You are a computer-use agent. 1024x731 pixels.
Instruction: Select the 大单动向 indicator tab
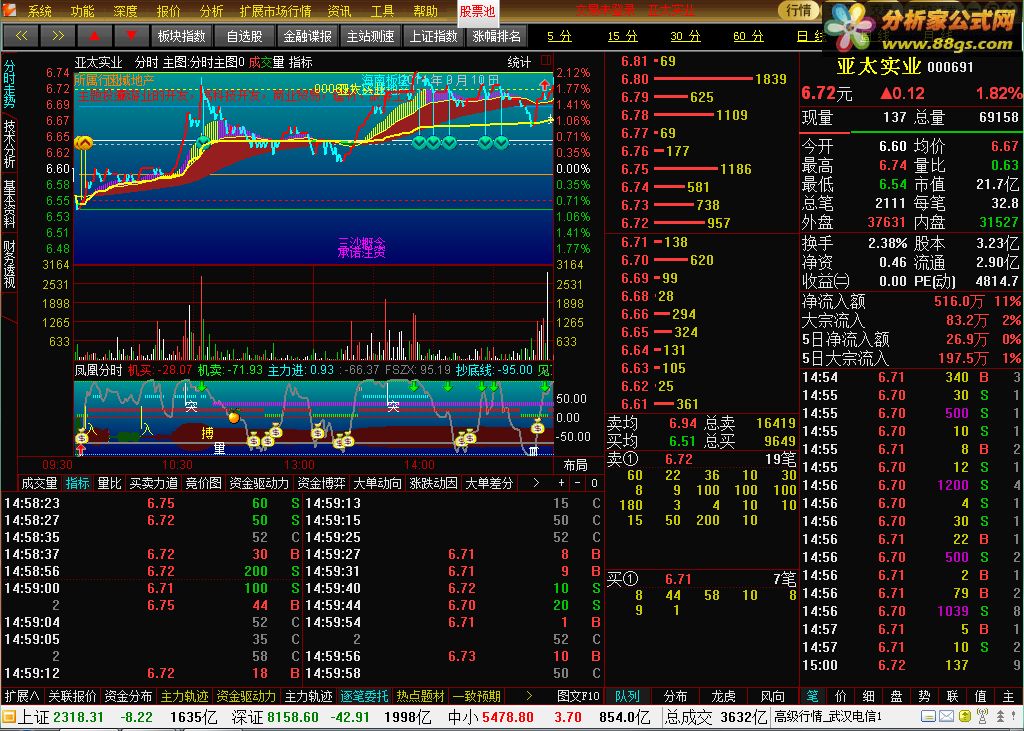[x=377, y=483]
